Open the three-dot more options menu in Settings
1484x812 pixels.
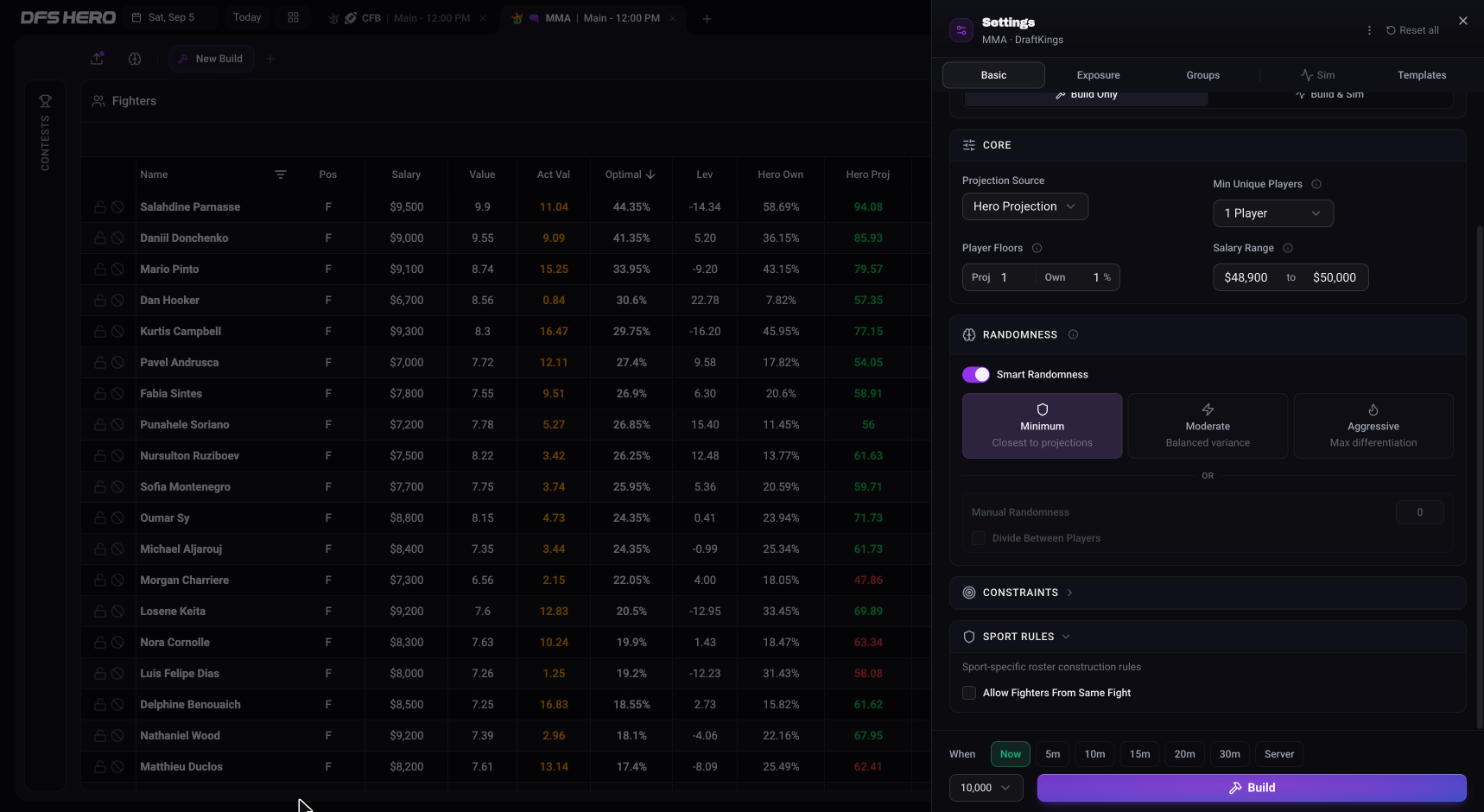pyautogui.click(x=1369, y=30)
